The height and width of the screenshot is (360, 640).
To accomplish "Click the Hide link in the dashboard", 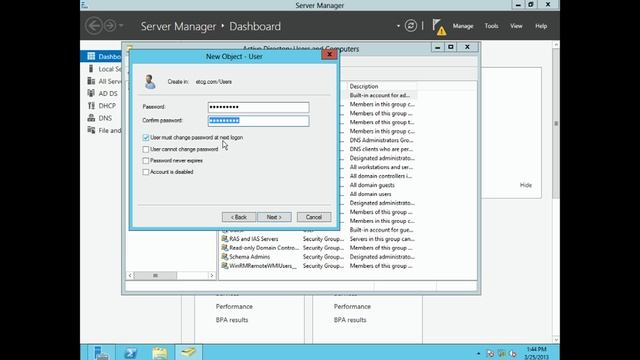I will [526, 185].
